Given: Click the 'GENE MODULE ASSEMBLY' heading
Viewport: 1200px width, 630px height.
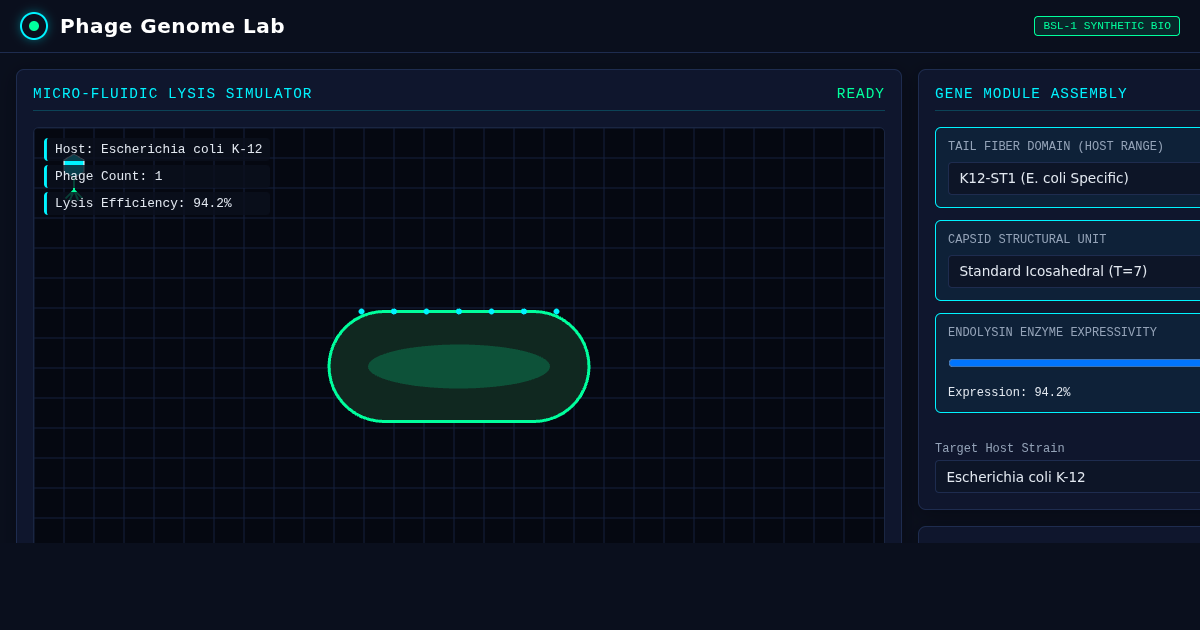Looking at the screenshot, I should [x=1031, y=94].
